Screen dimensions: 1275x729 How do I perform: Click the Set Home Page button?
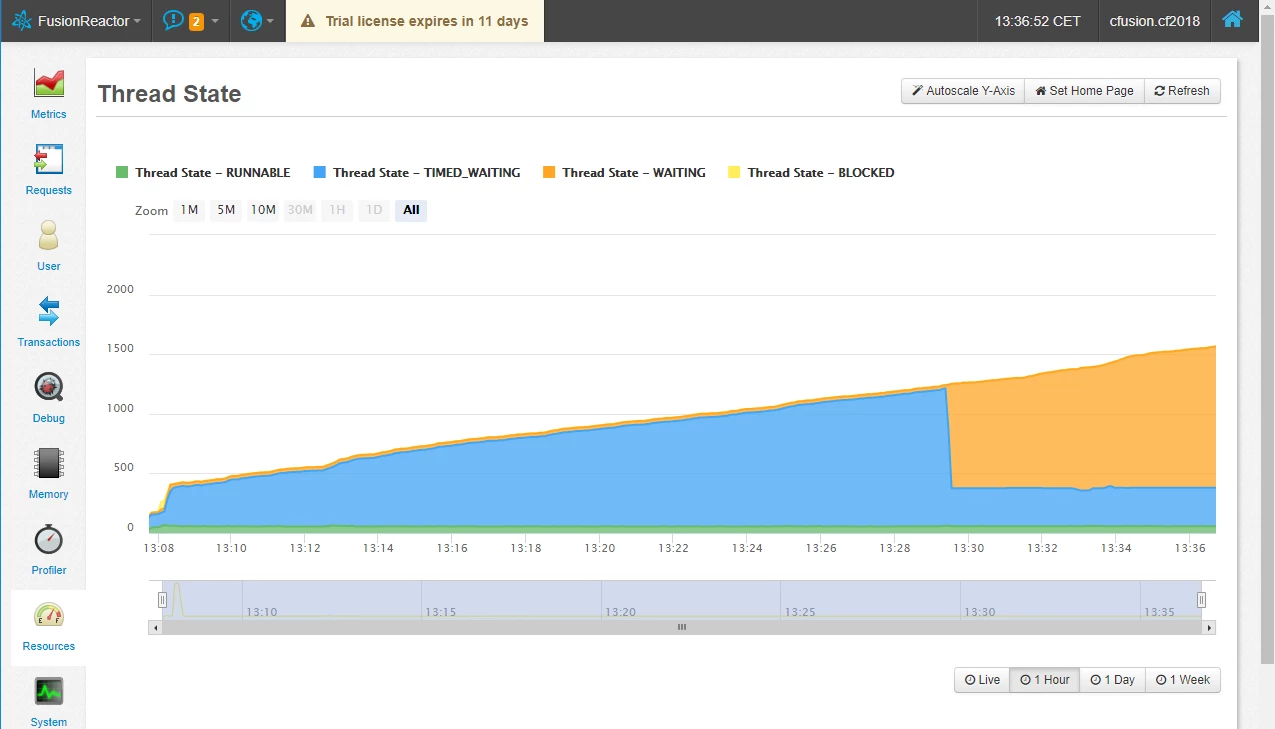tap(1084, 91)
